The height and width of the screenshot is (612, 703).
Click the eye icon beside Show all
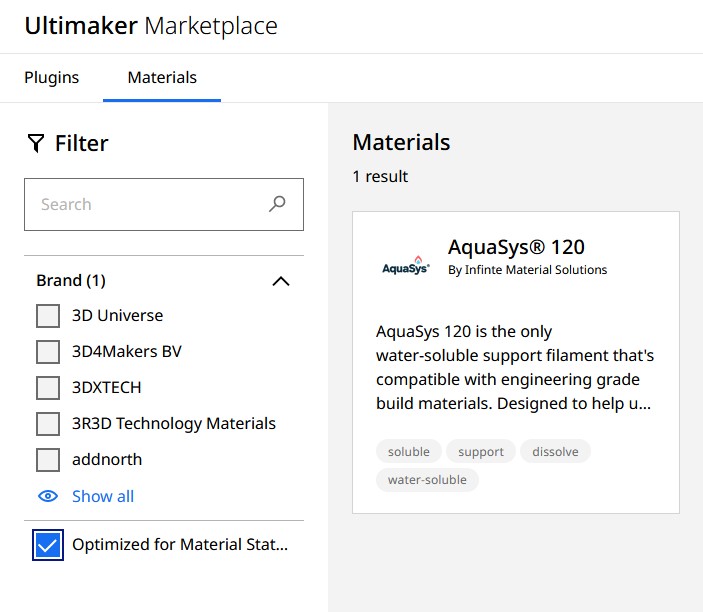pyautogui.click(x=48, y=496)
